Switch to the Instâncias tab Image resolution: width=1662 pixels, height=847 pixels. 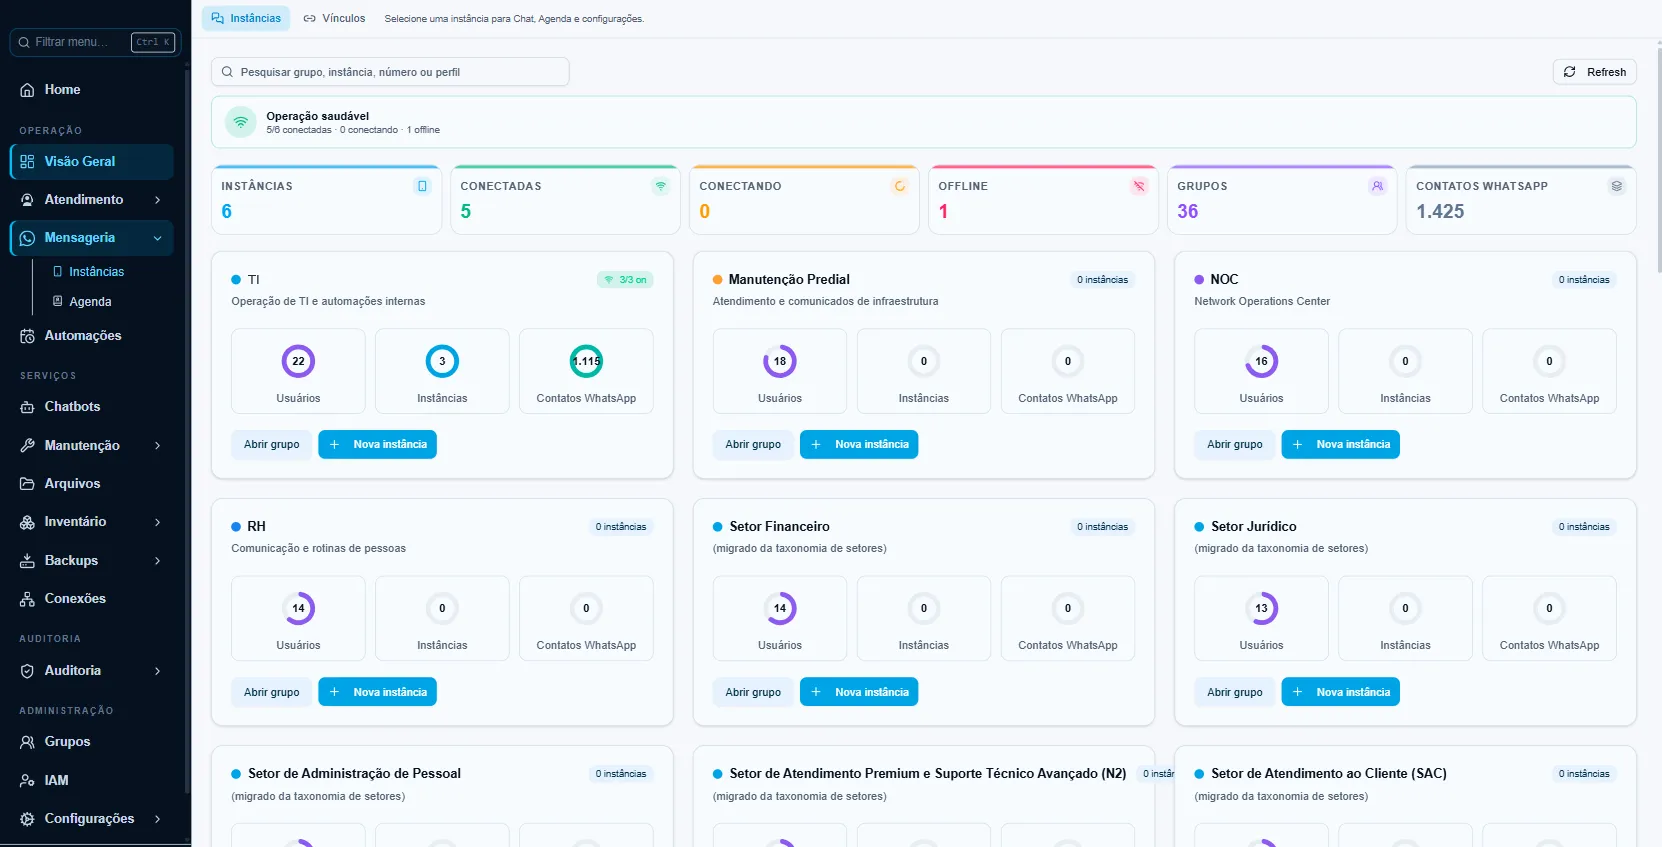(x=246, y=18)
